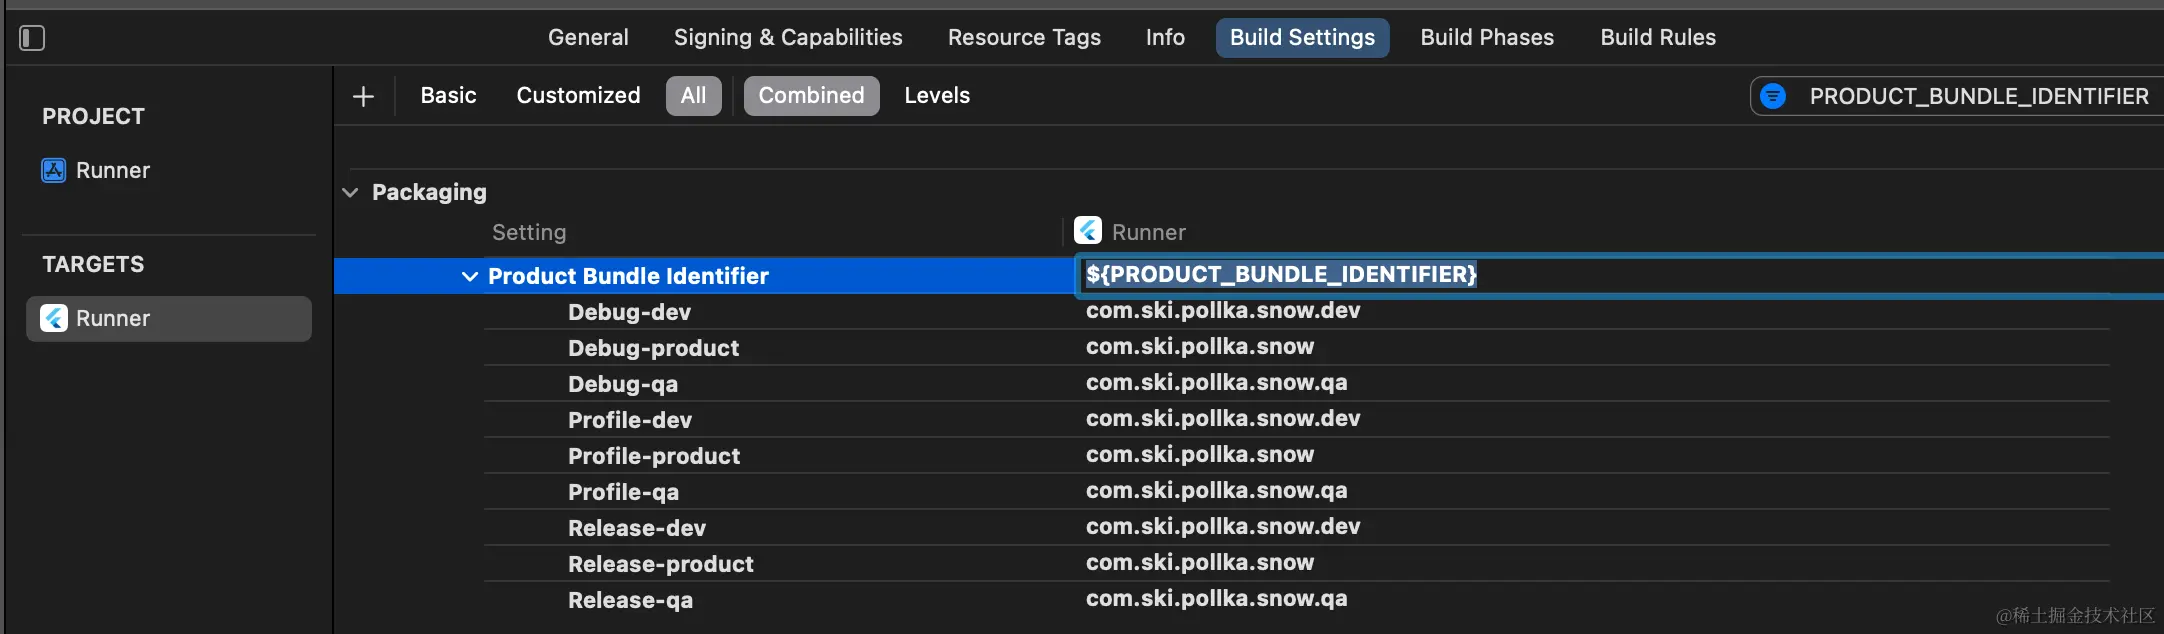Switch to Levels view mode
The width and height of the screenshot is (2164, 634).
(x=937, y=96)
